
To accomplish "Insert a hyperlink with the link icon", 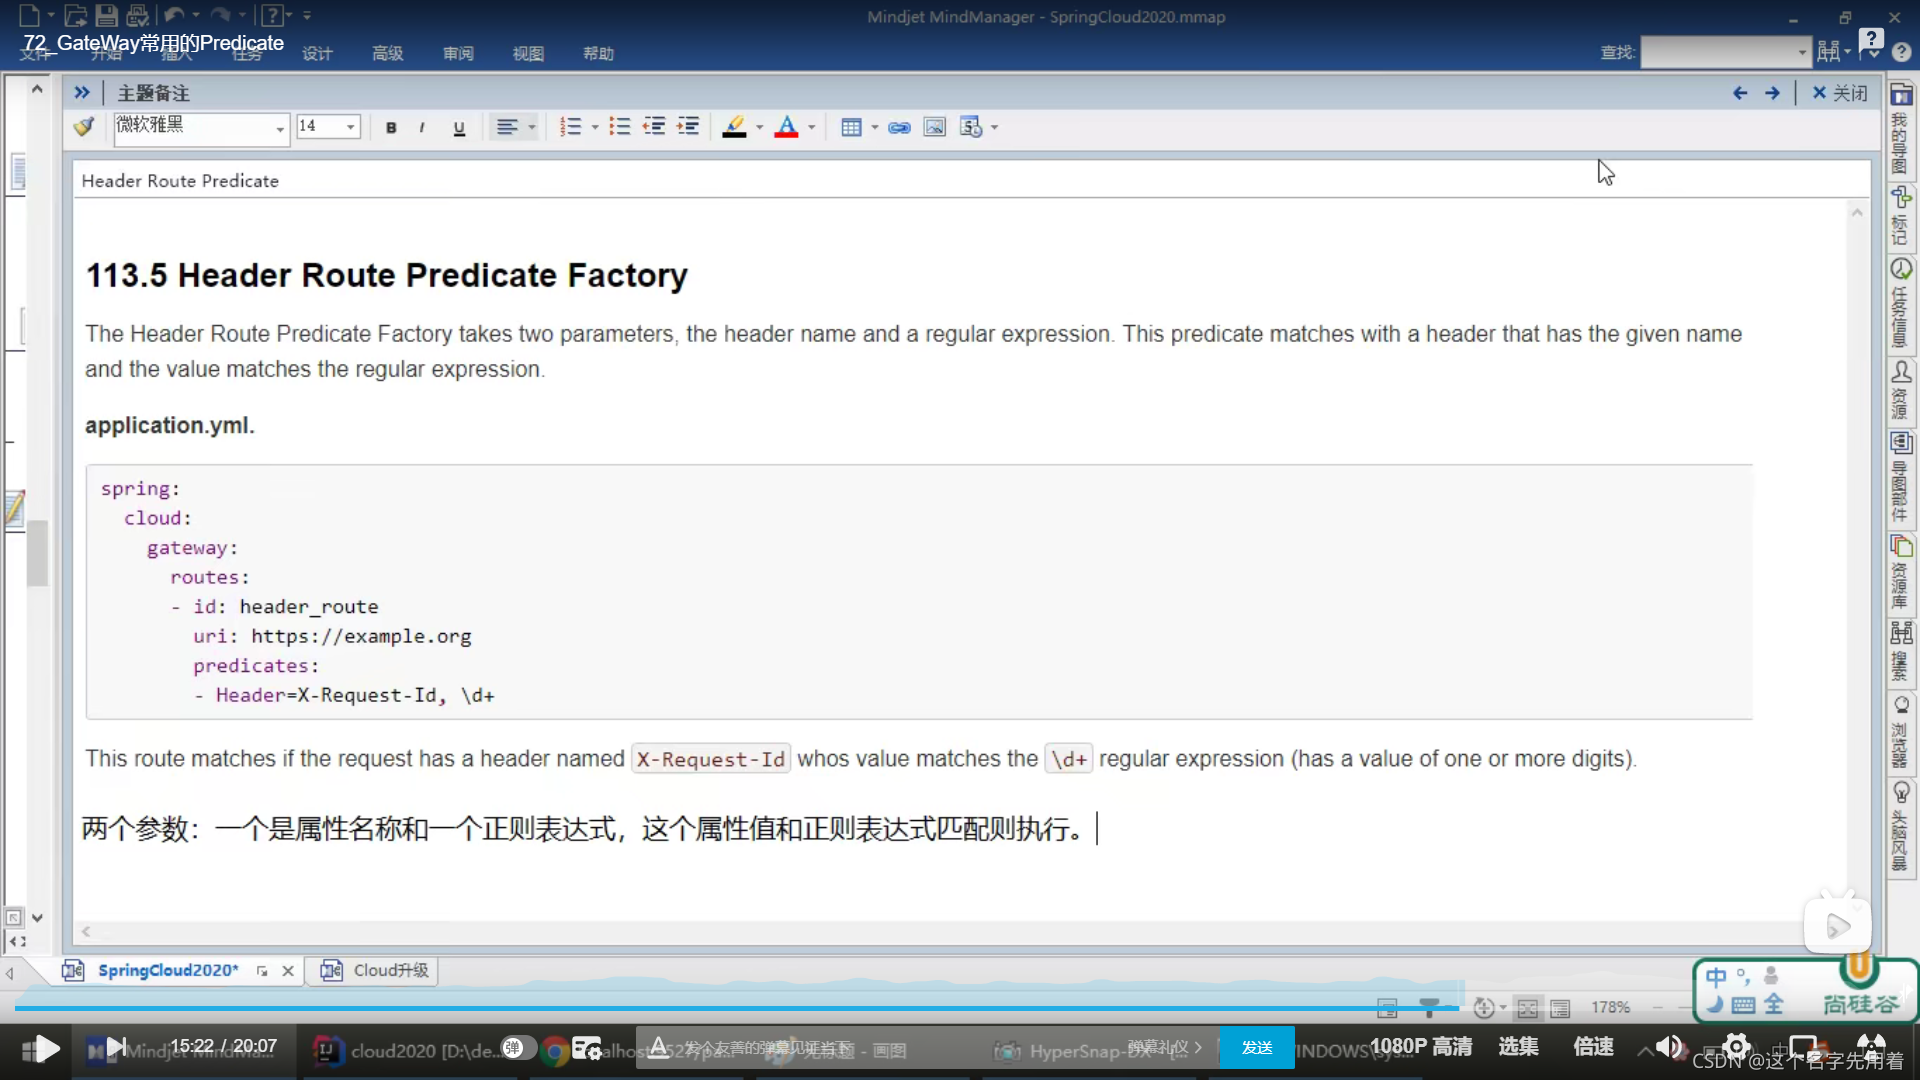I will tap(899, 127).
